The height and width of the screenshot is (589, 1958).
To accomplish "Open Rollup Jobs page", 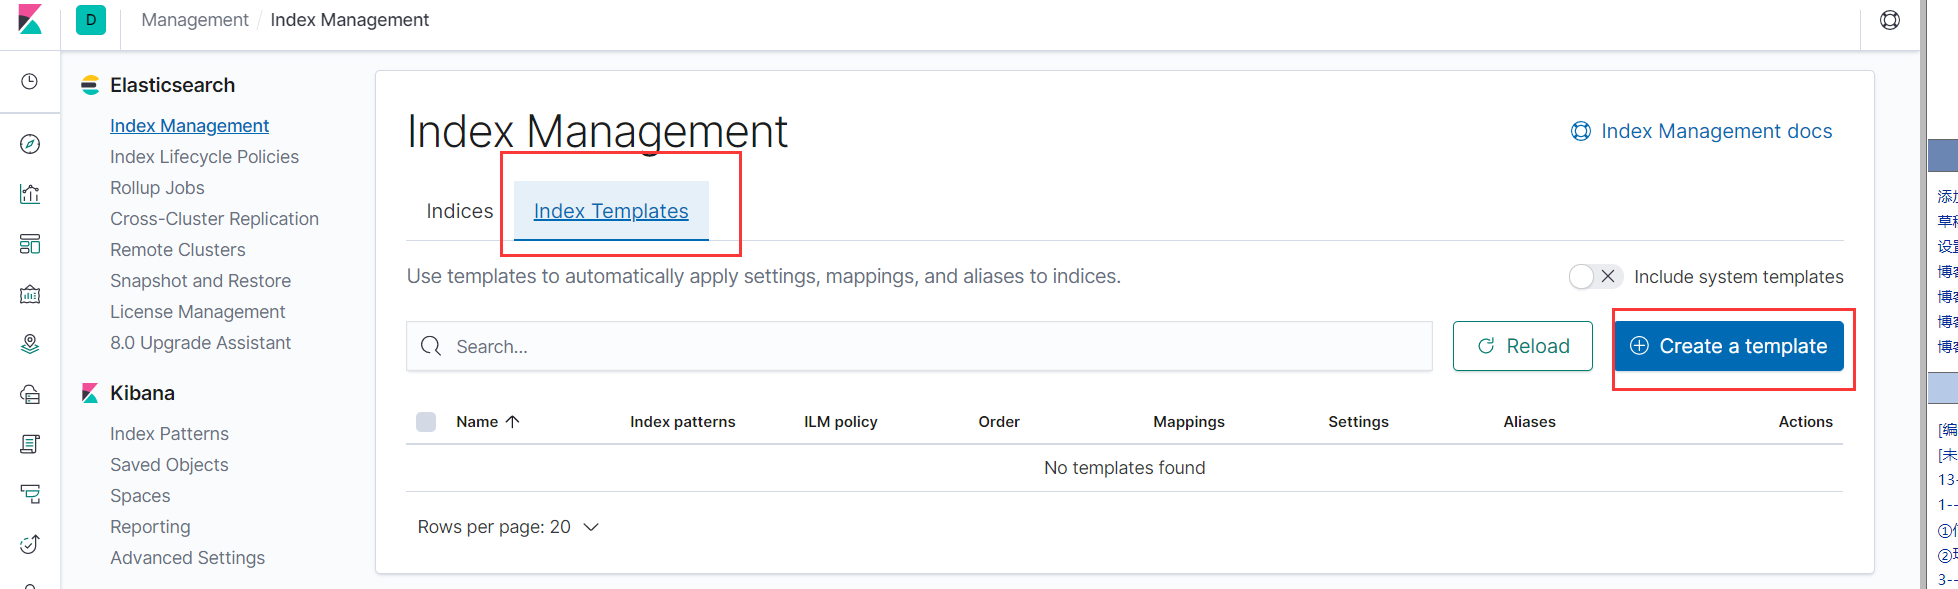I will tap(157, 188).
